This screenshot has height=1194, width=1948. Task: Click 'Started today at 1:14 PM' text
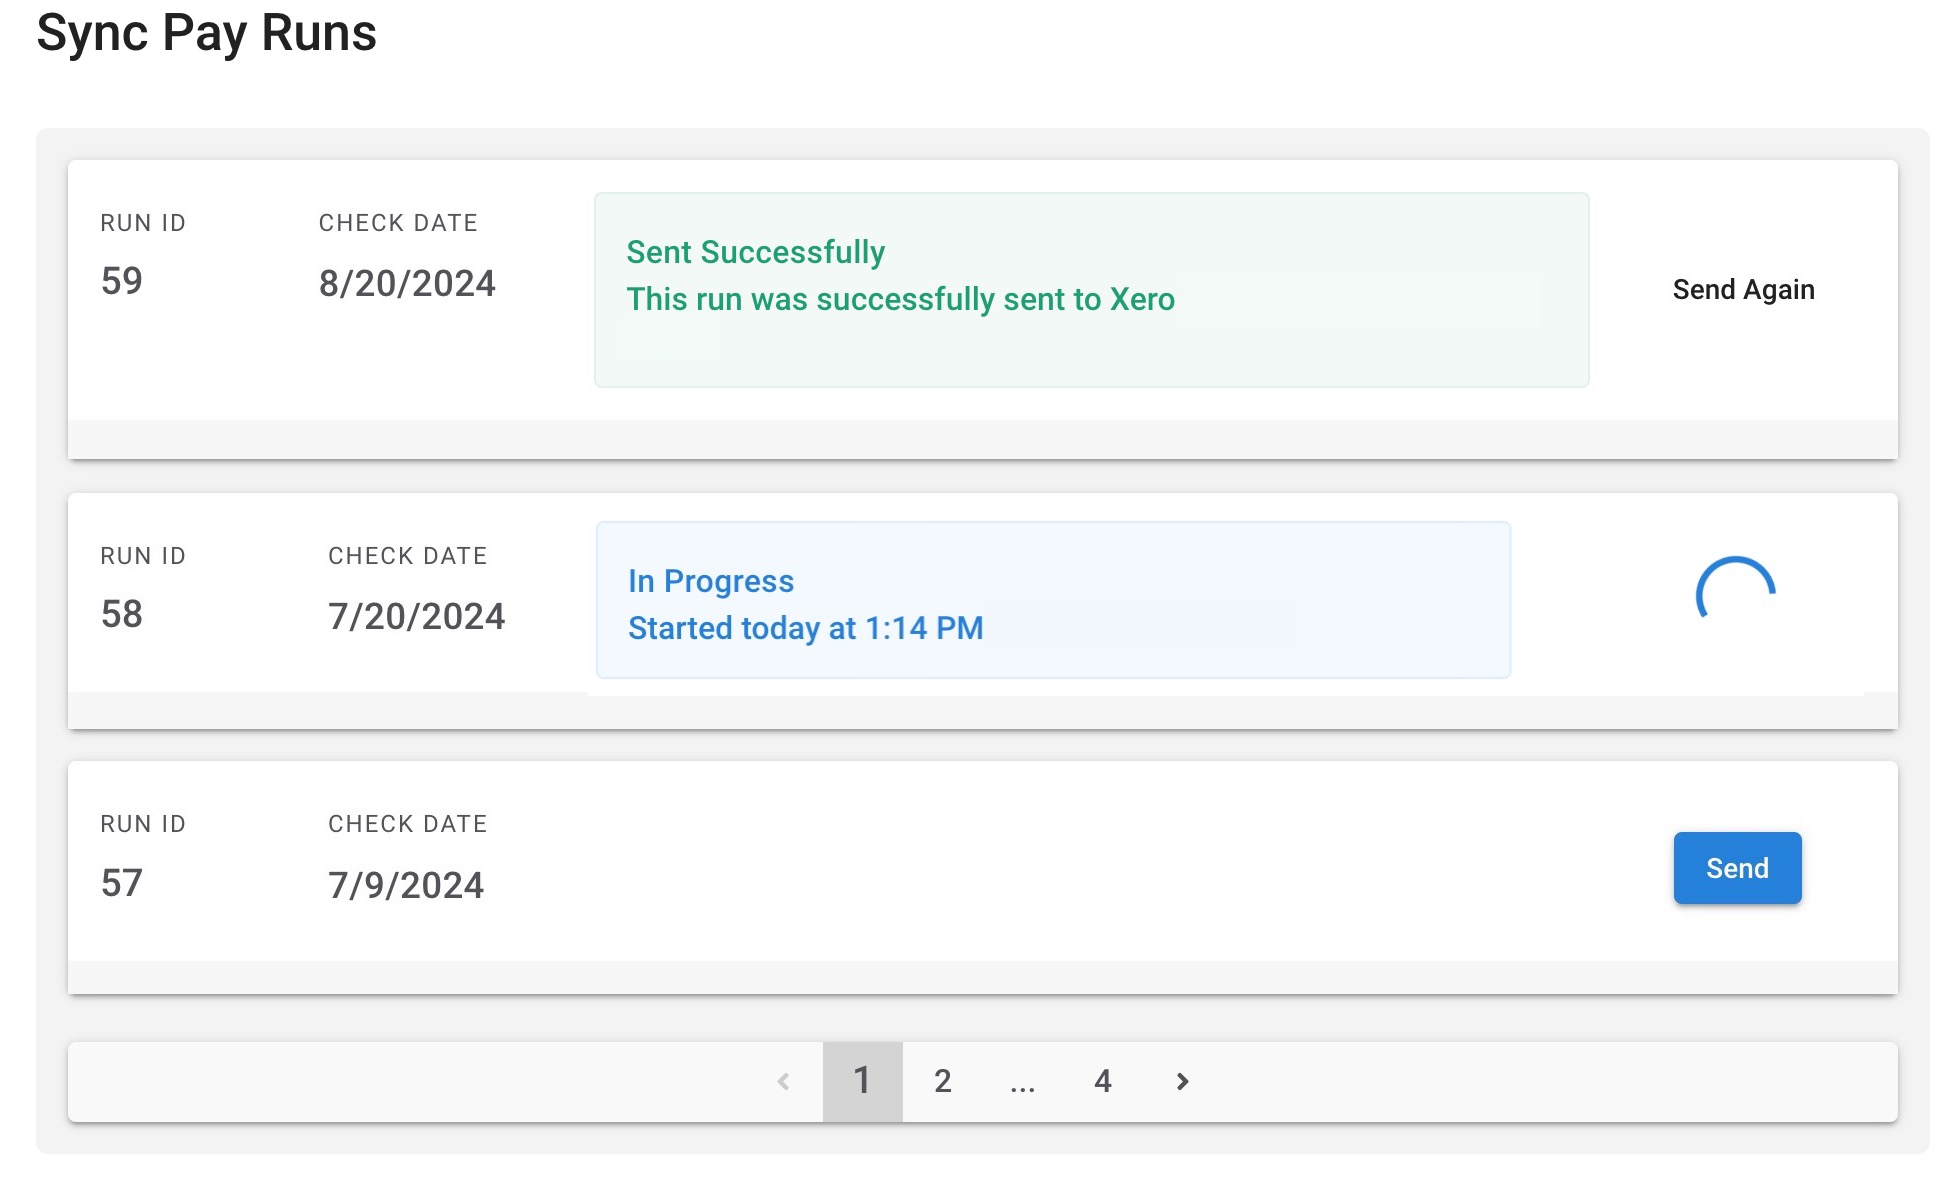tap(805, 628)
